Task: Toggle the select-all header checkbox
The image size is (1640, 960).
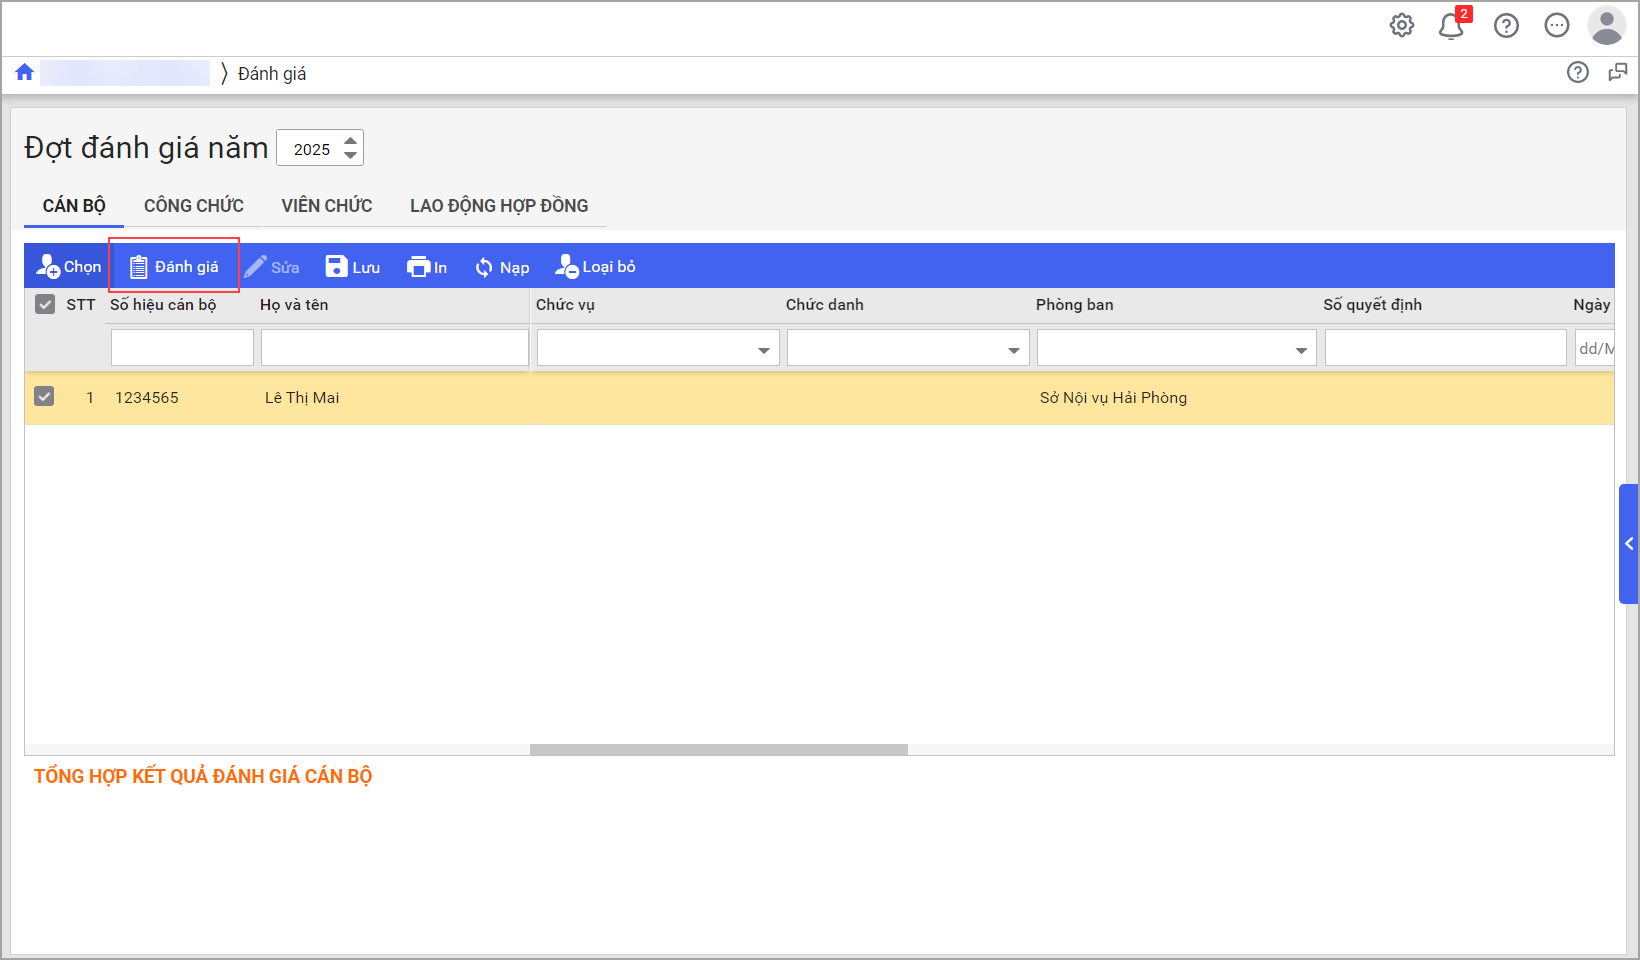Action: coord(45,305)
